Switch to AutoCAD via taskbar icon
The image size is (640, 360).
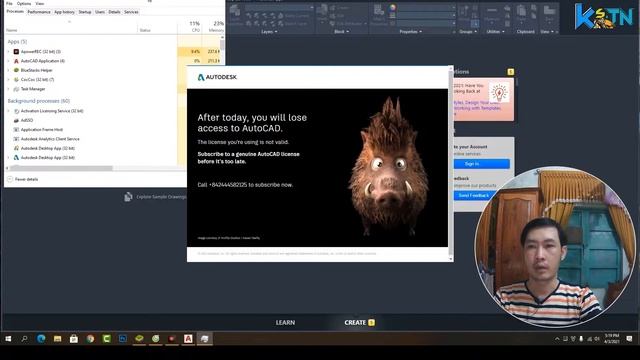point(188,339)
